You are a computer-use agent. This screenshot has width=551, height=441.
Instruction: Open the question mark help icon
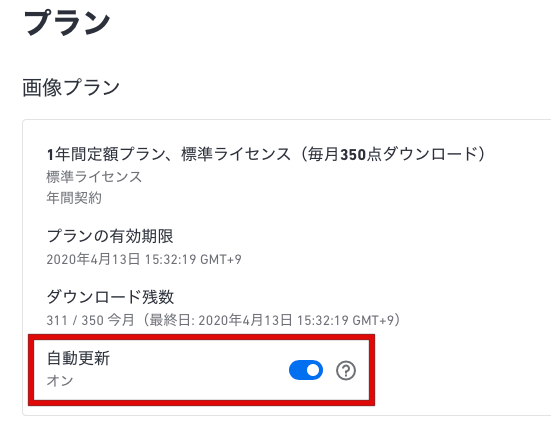point(346,370)
